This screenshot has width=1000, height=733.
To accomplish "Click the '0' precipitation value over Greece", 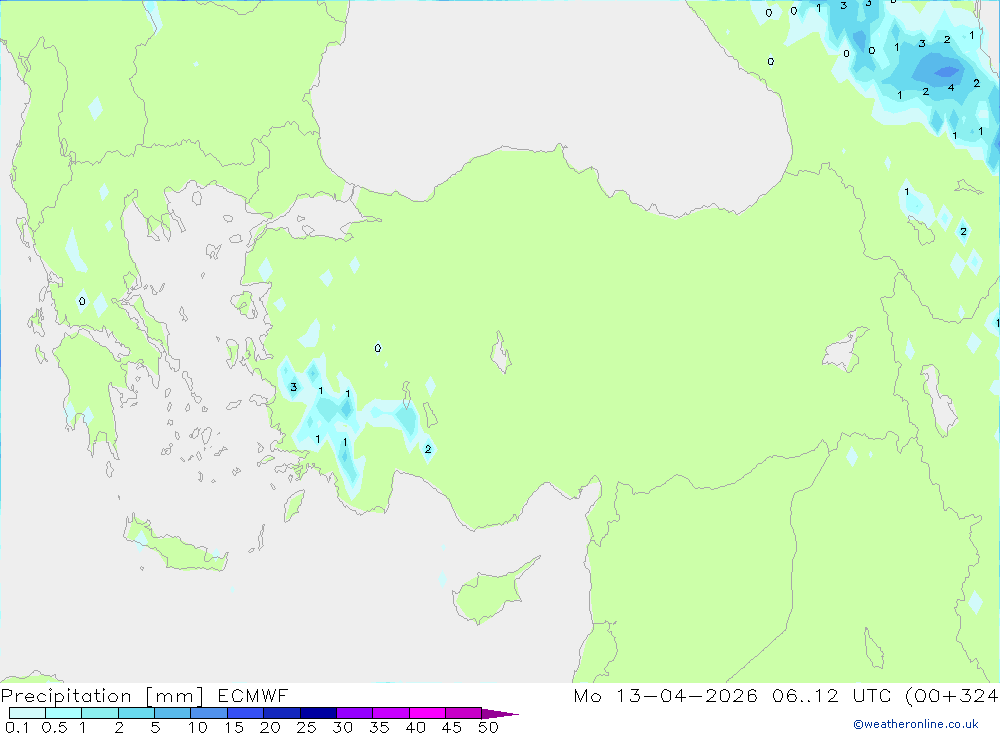I will 82,301.
